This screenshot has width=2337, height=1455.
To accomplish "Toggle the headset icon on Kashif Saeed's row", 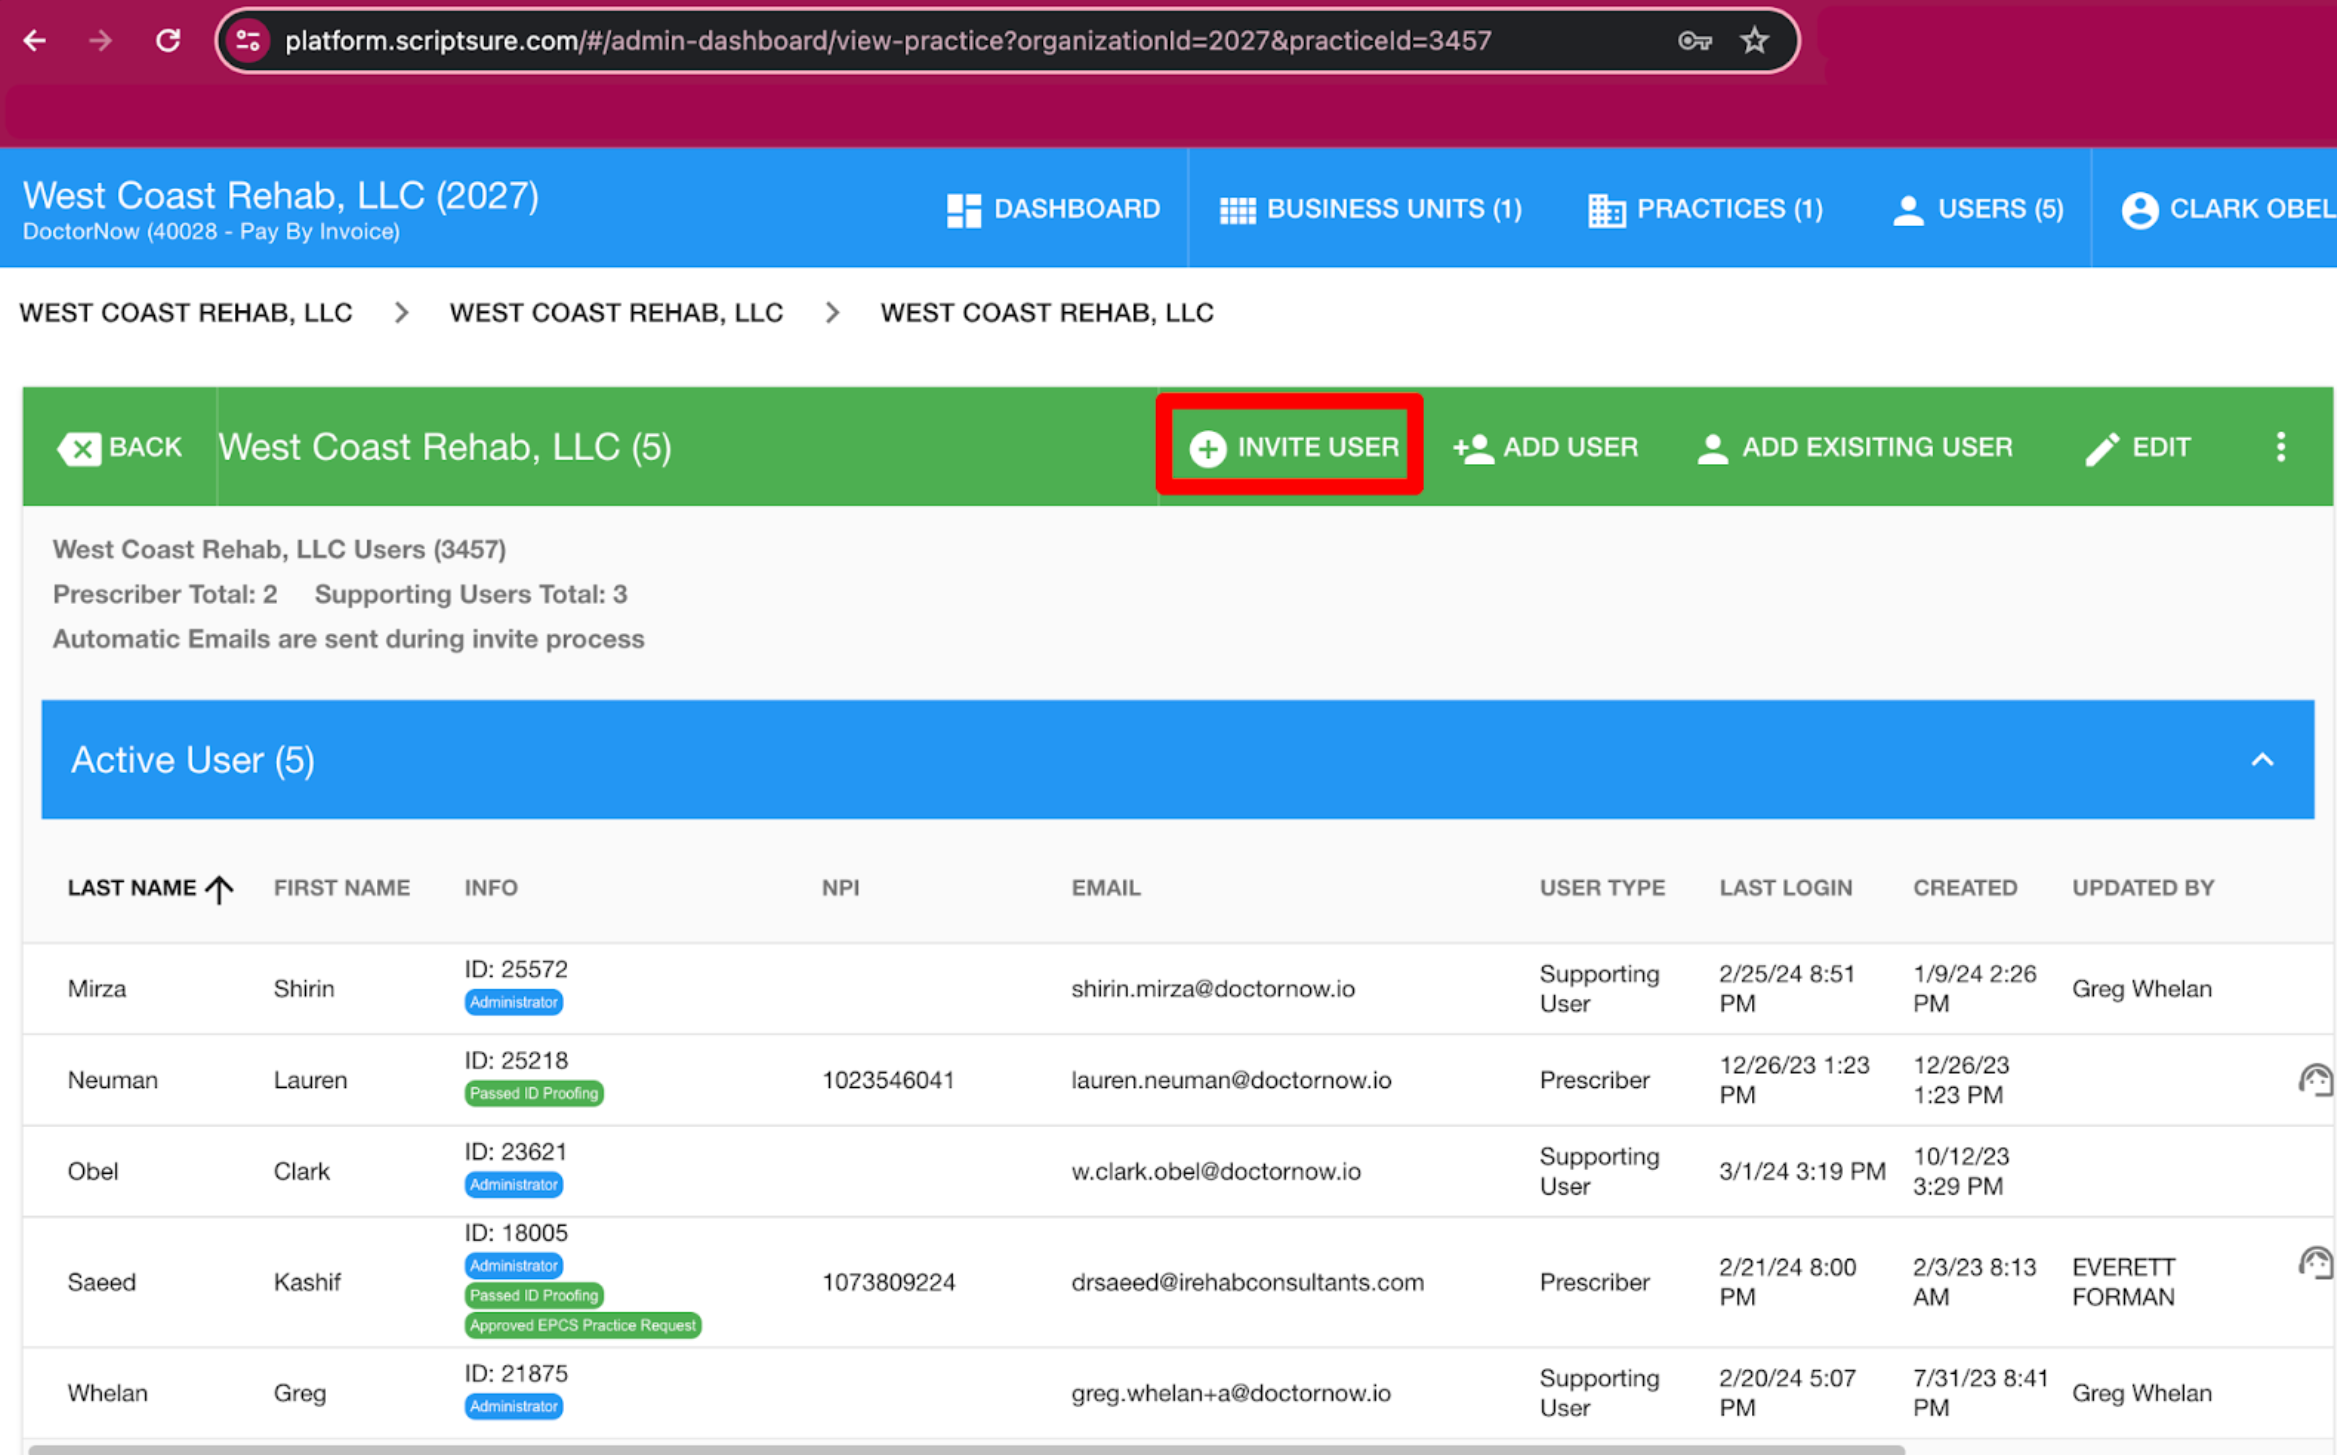I will (2315, 1263).
